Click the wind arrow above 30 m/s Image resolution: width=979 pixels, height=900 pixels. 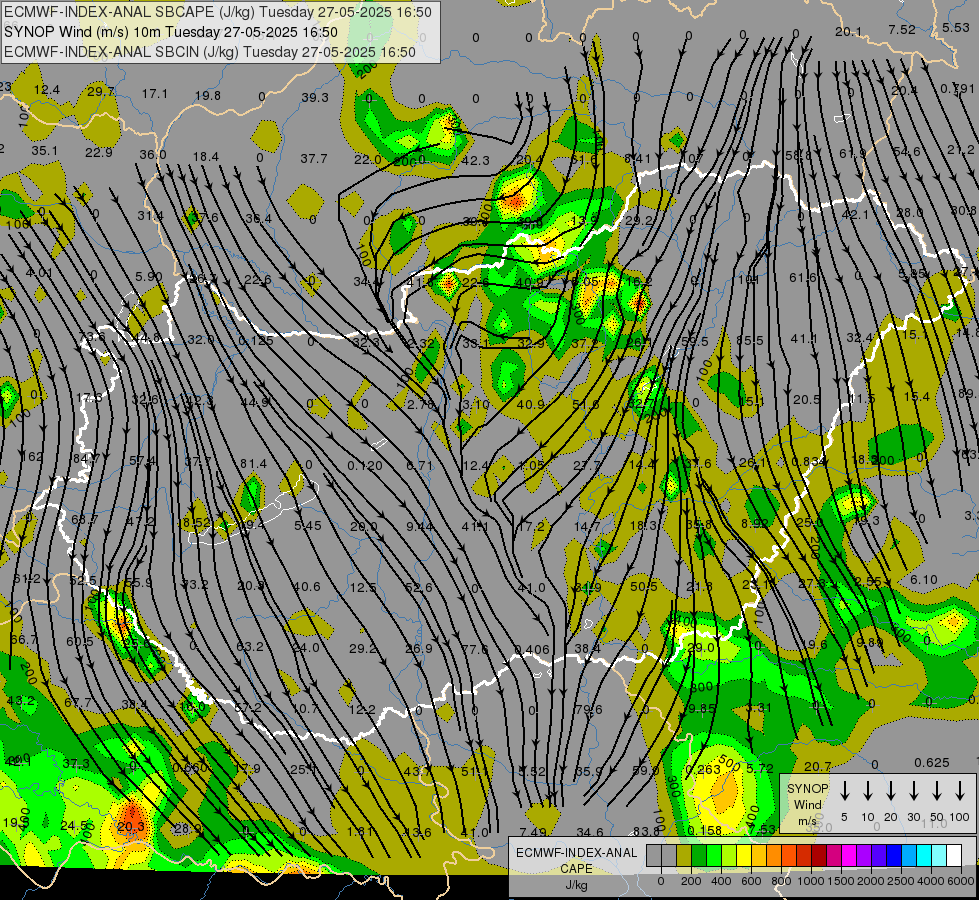point(913,790)
